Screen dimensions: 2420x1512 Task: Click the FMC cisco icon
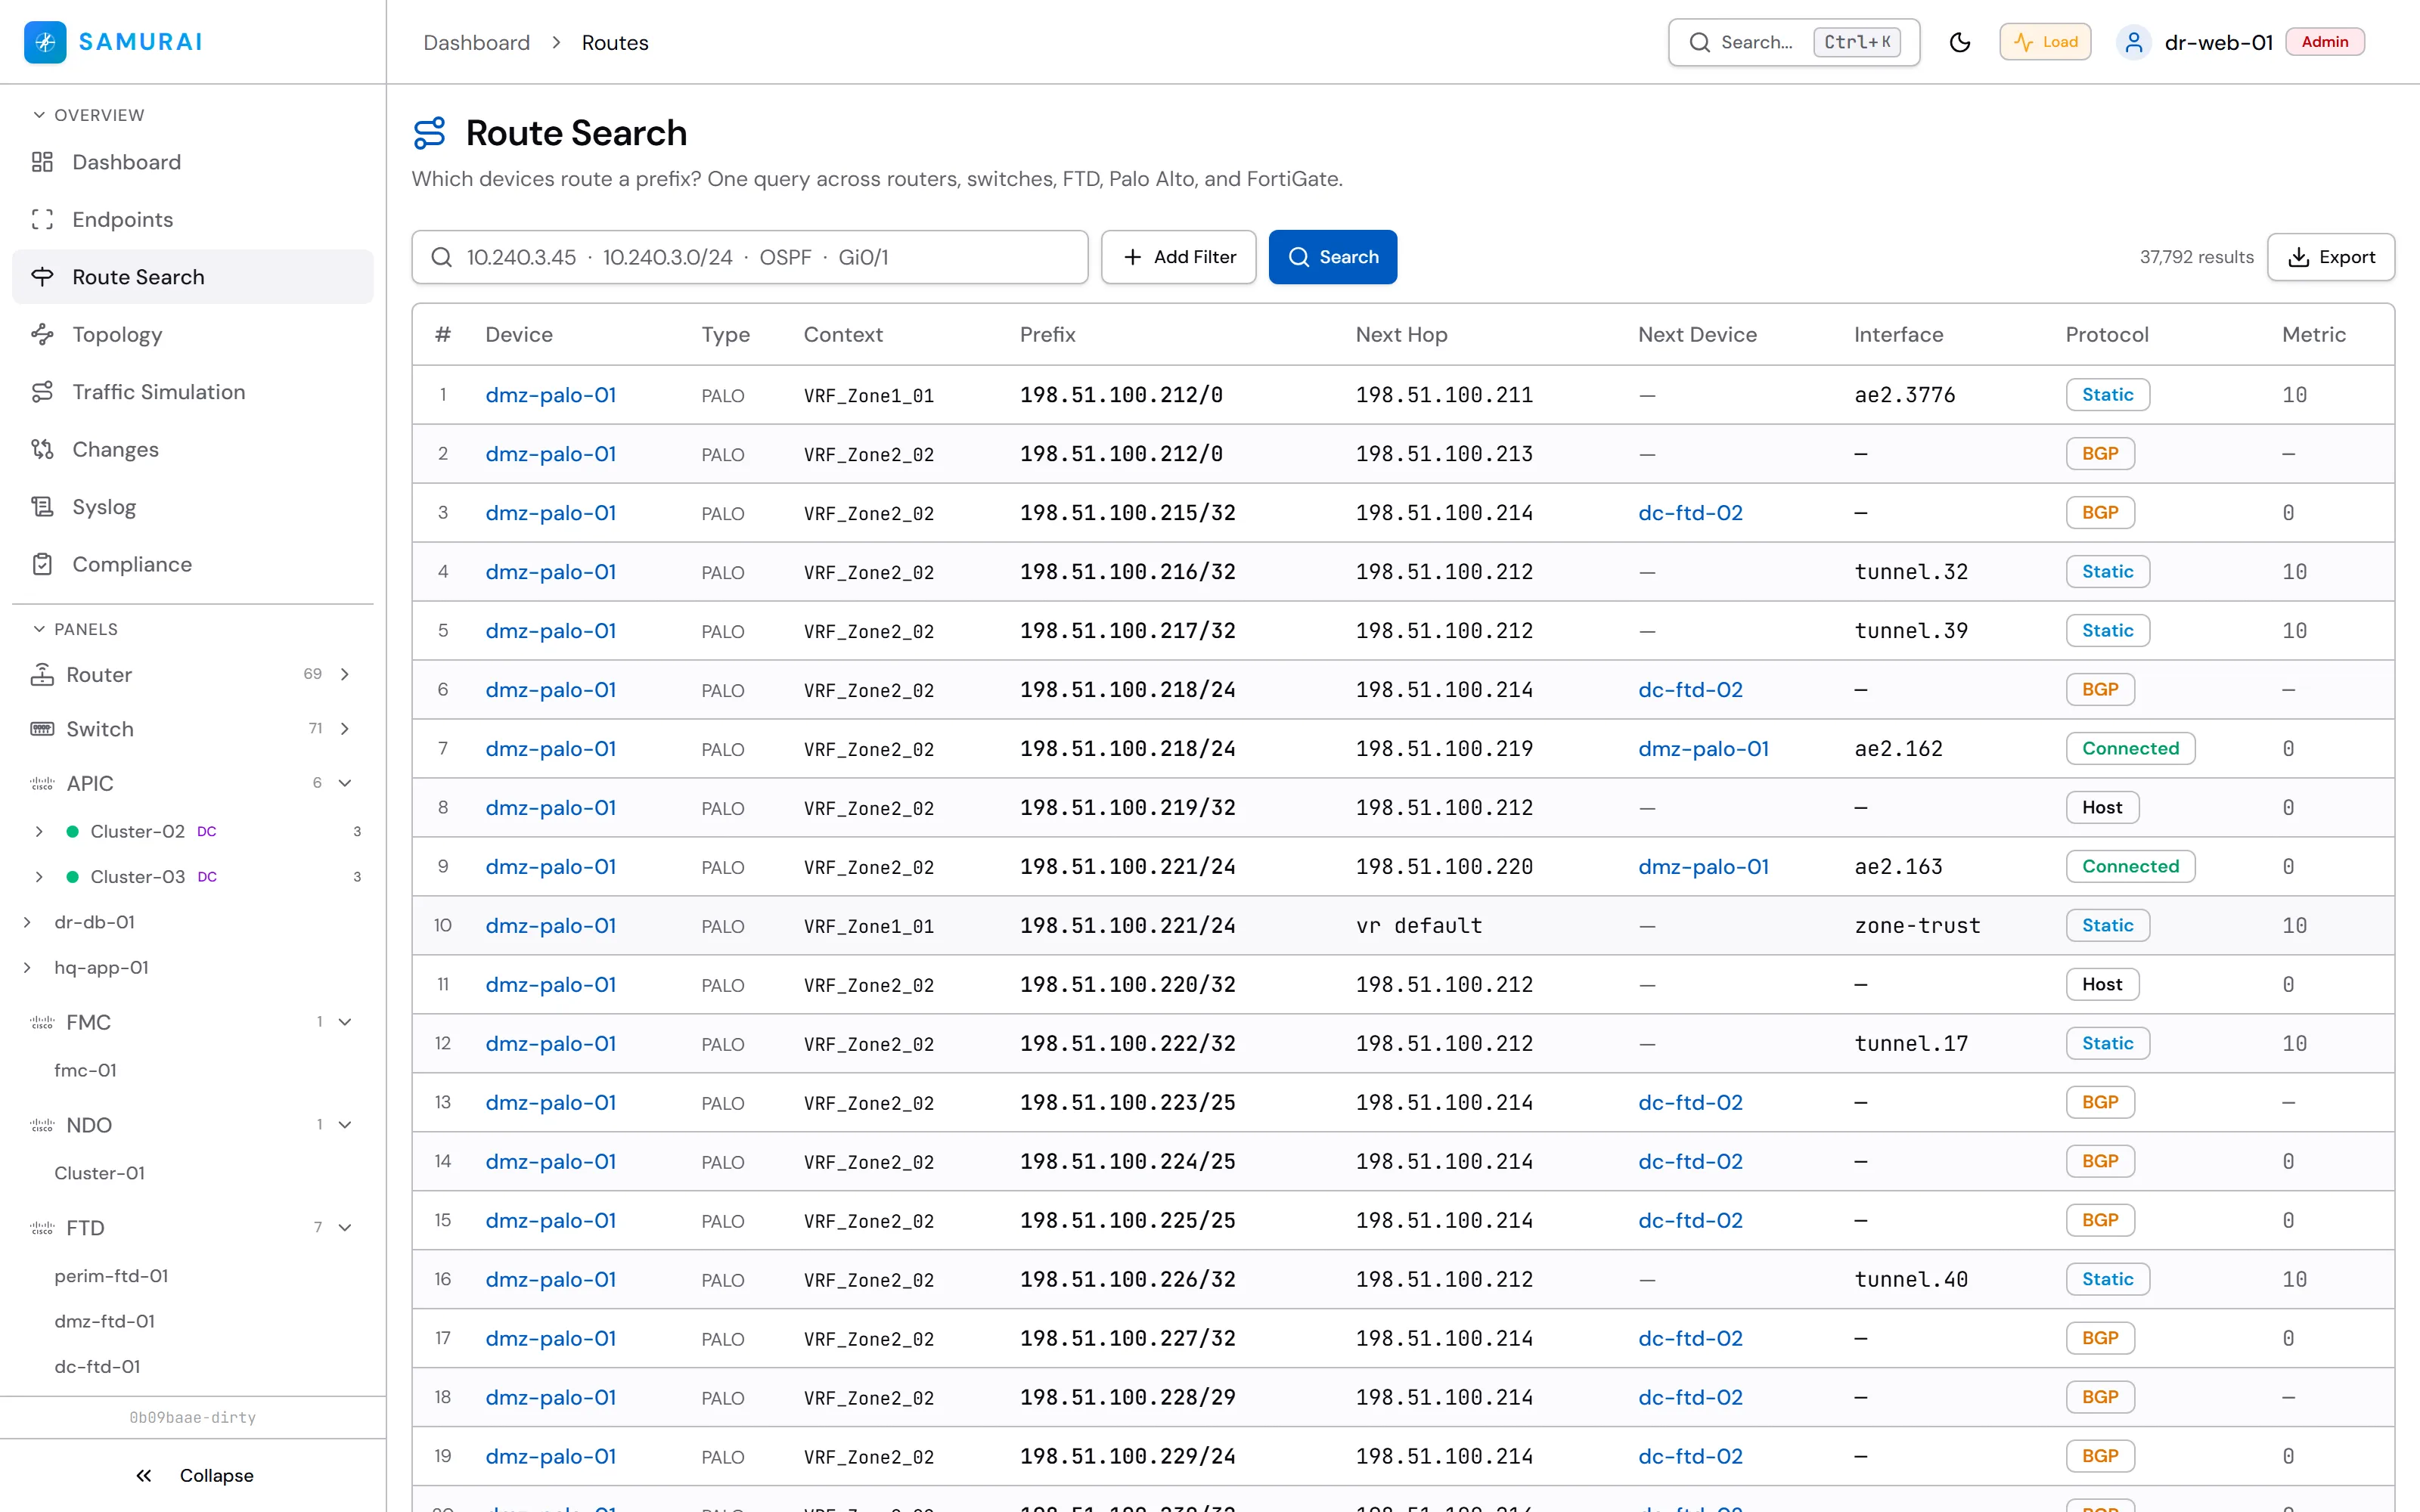pyautogui.click(x=42, y=1022)
